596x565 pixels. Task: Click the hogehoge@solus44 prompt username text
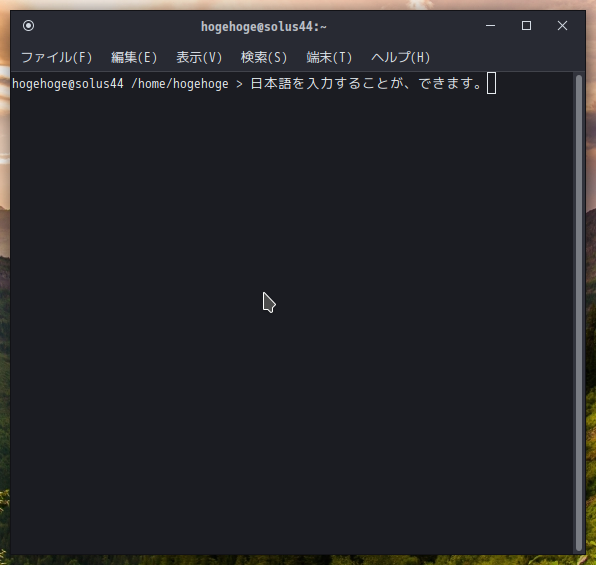pyautogui.click(x=68, y=84)
